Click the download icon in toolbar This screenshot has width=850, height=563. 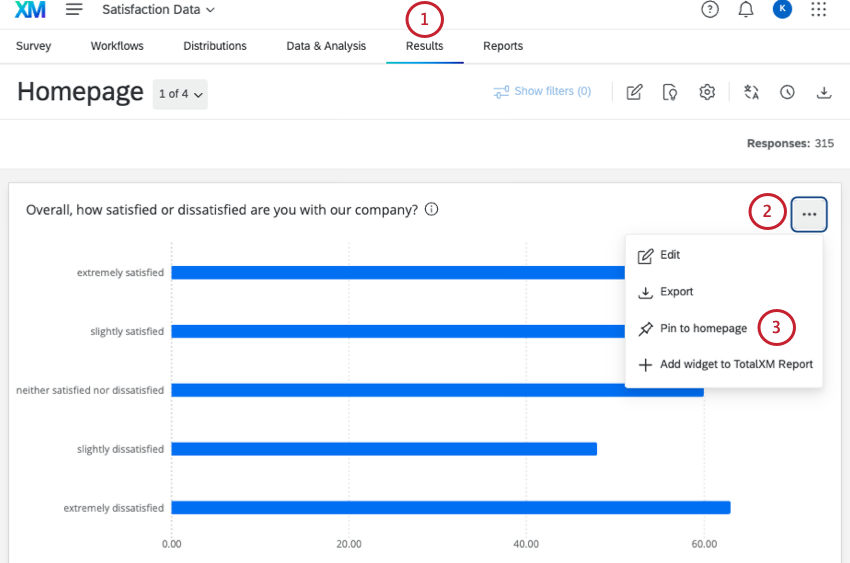coord(824,92)
